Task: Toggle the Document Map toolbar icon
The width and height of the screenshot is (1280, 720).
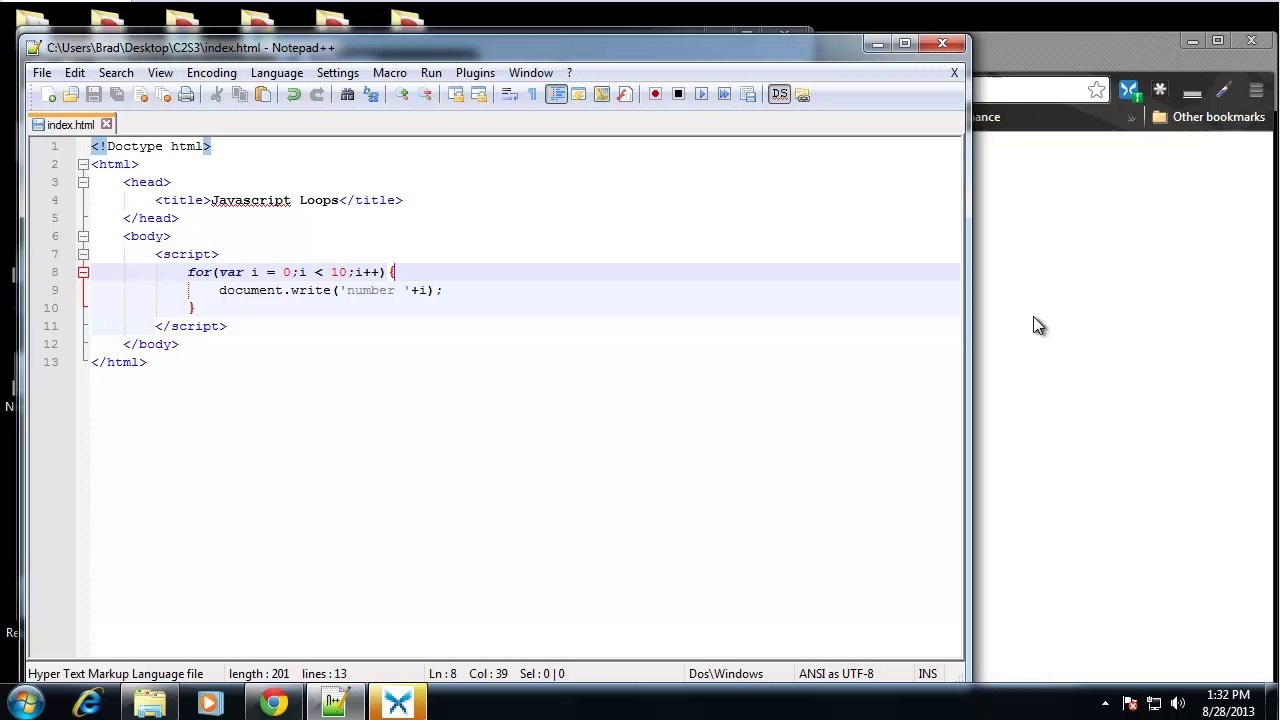Action: [x=601, y=94]
